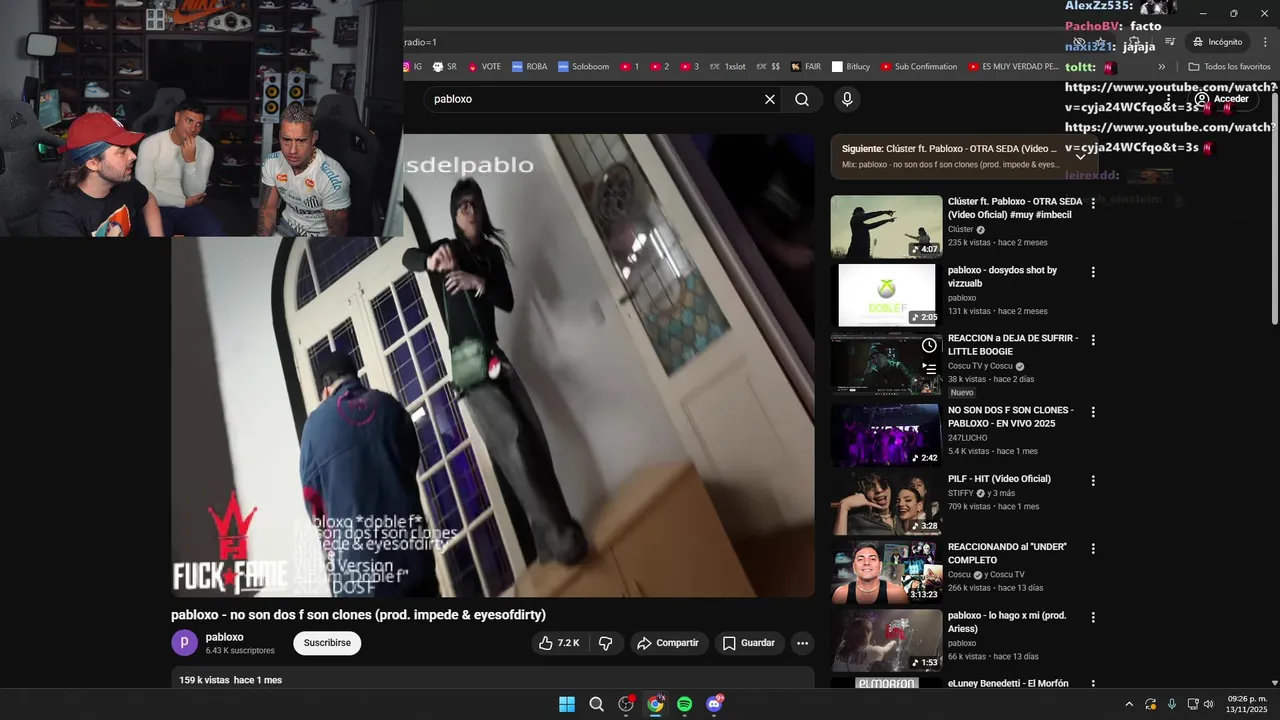1280x720 pixels.
Task: Open the dosydos shot by vizzualb thumbnail
Action: click(x=886, y=295)
